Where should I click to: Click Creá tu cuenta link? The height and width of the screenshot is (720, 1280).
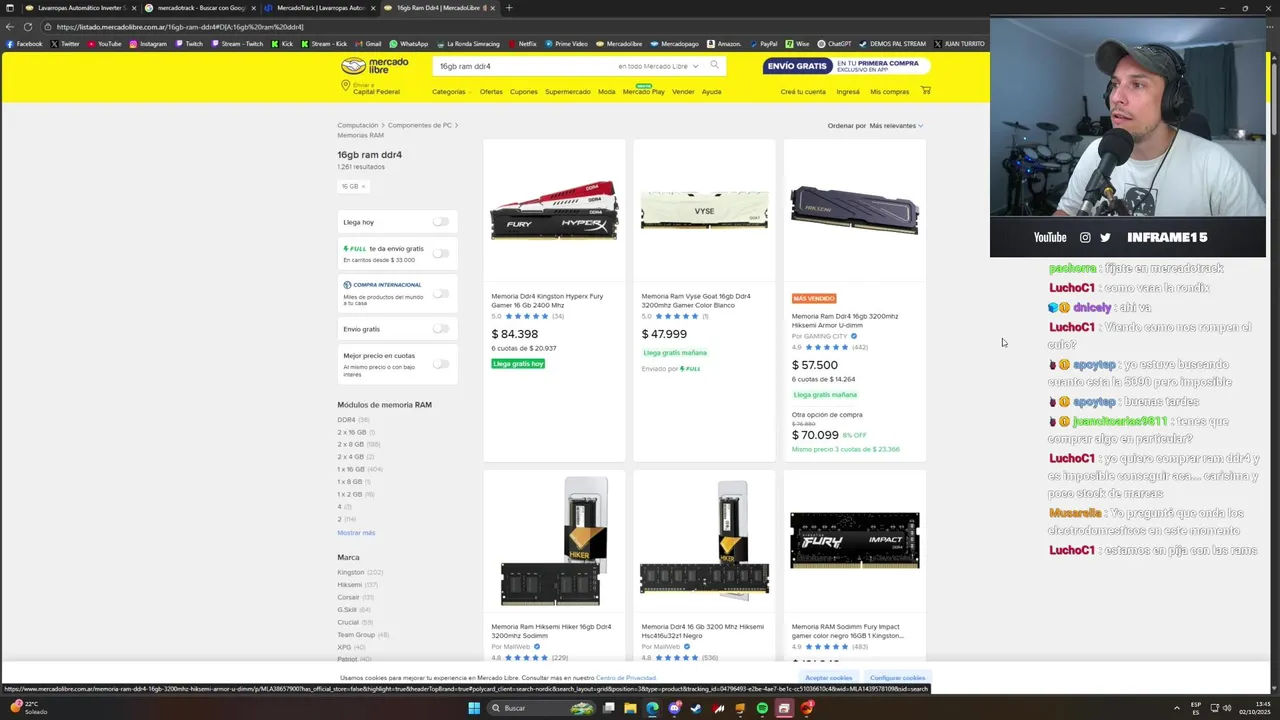[803, 92]
